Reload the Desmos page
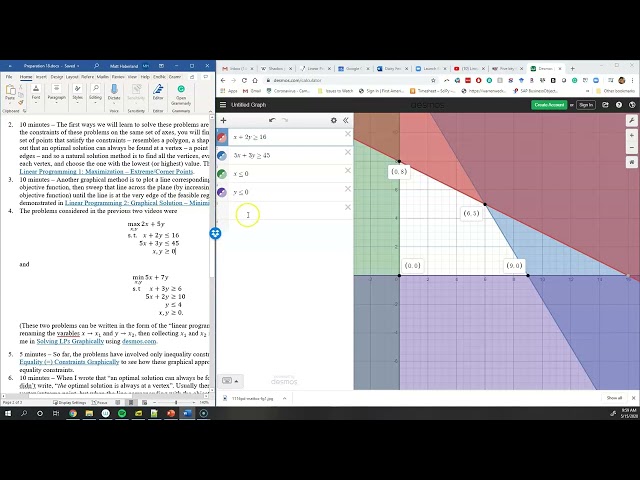The height and width of the screenshot is (480, 640). tap(244, 80)
